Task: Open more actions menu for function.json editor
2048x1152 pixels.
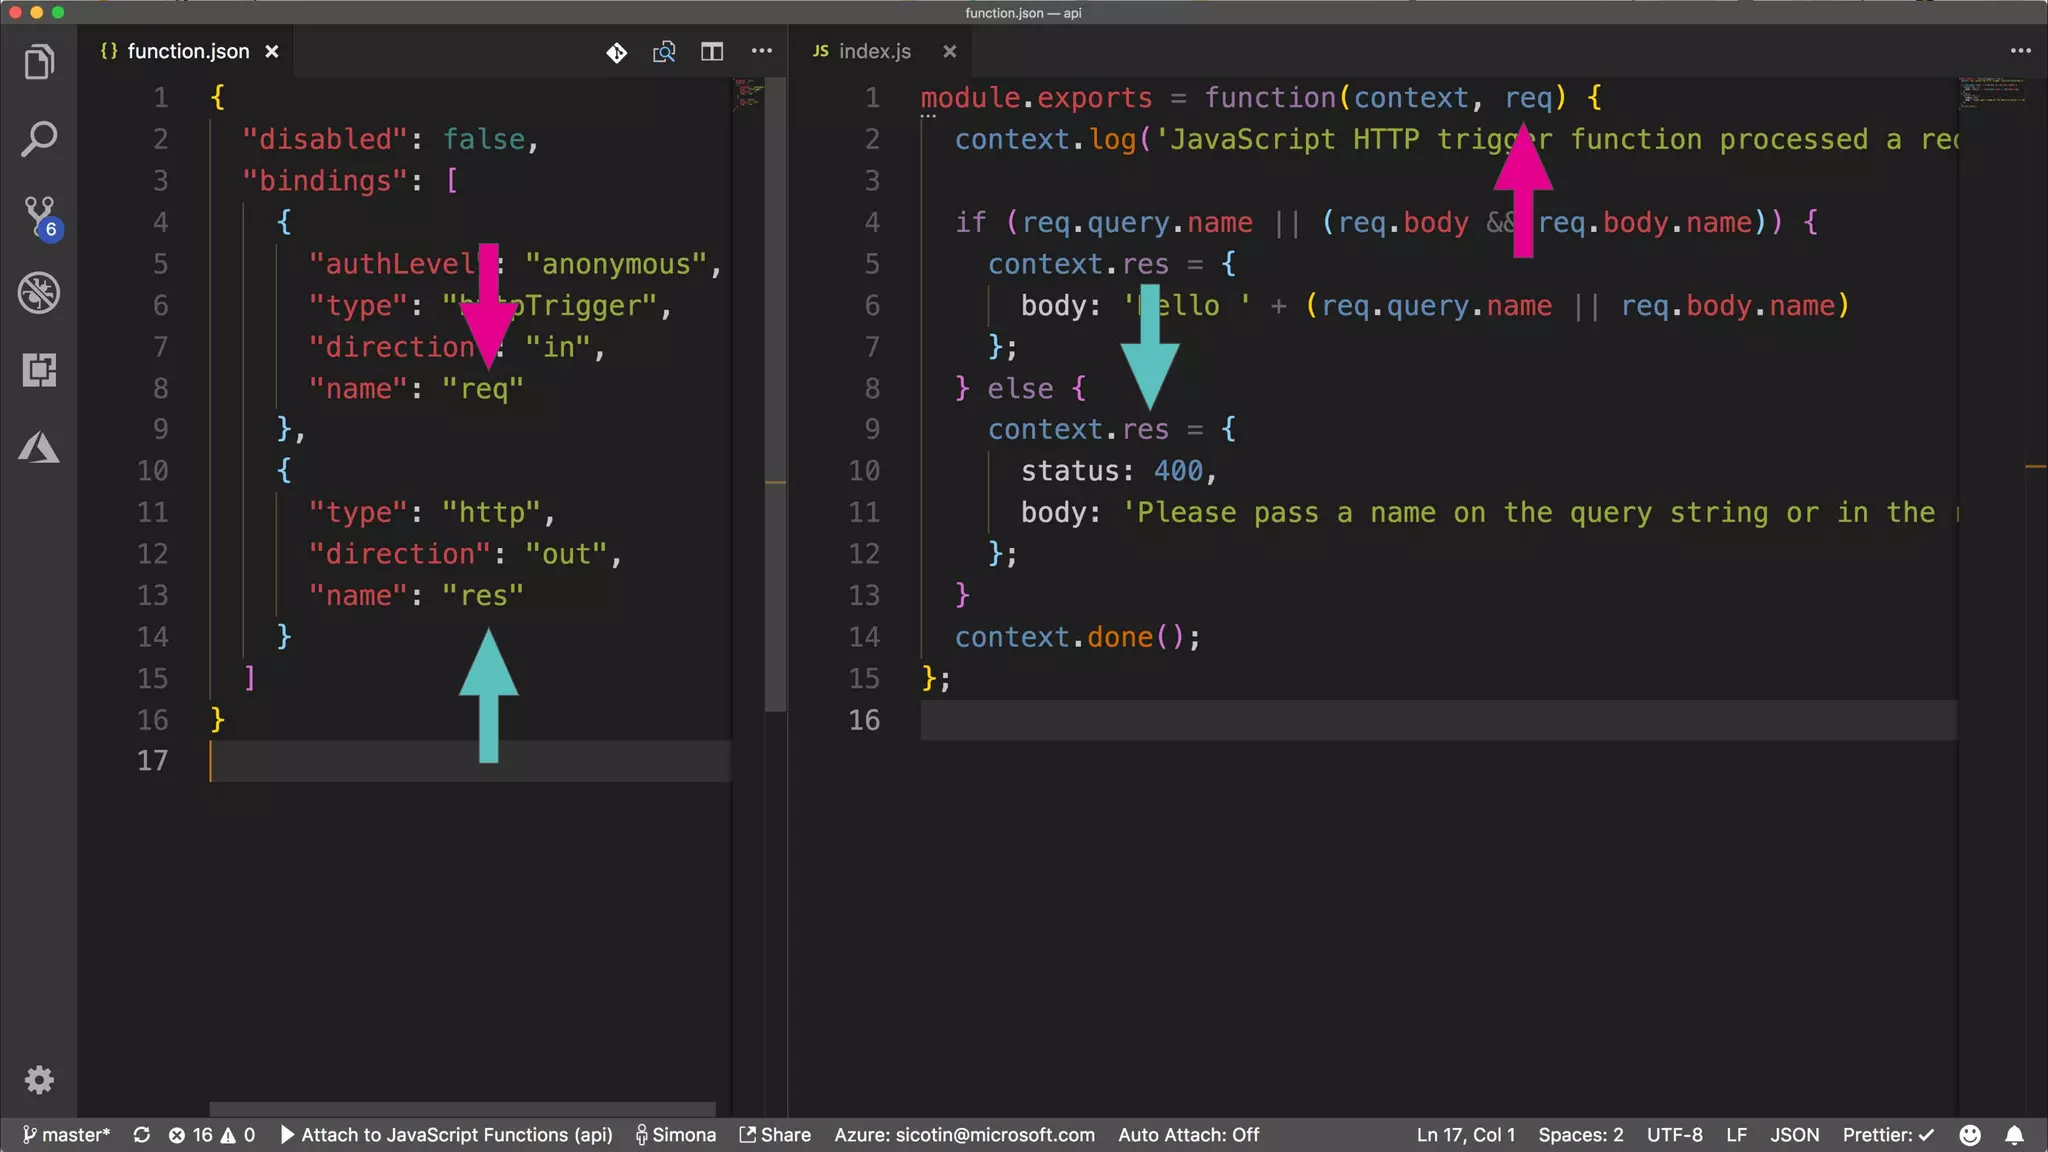Action: [x=762, y=51]
